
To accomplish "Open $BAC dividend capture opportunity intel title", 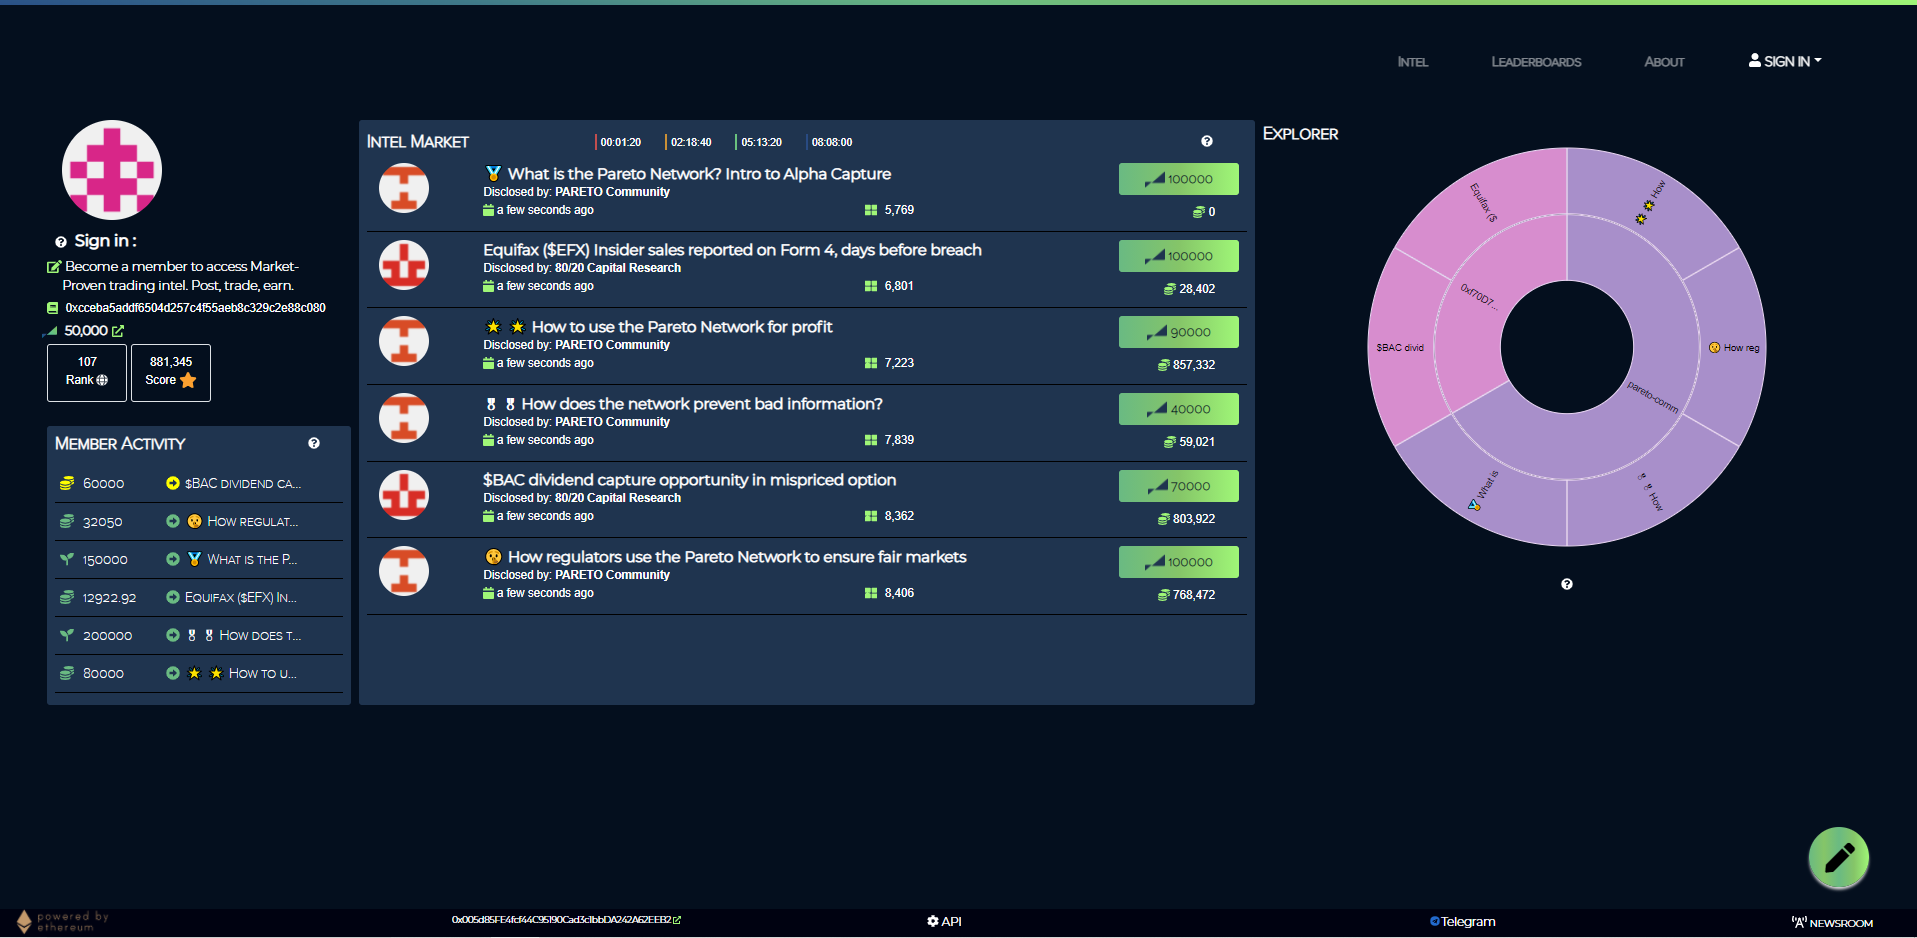I will [689, 479].
